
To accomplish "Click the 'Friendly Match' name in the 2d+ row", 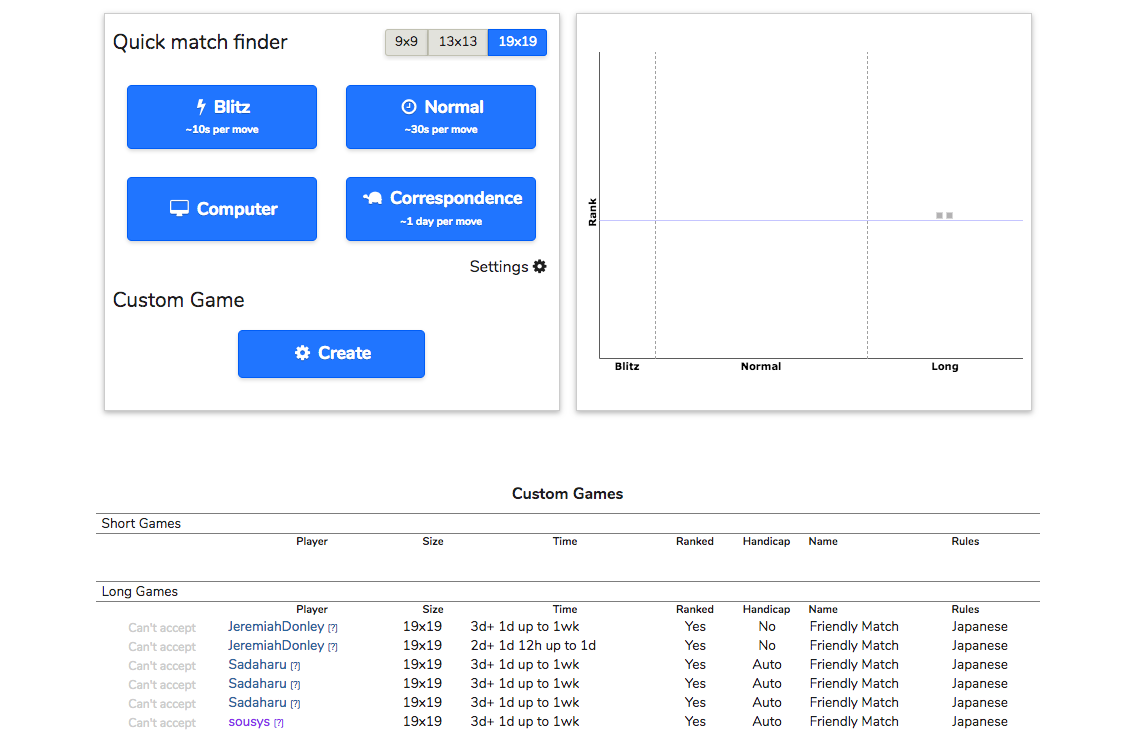I will (854, 645).
